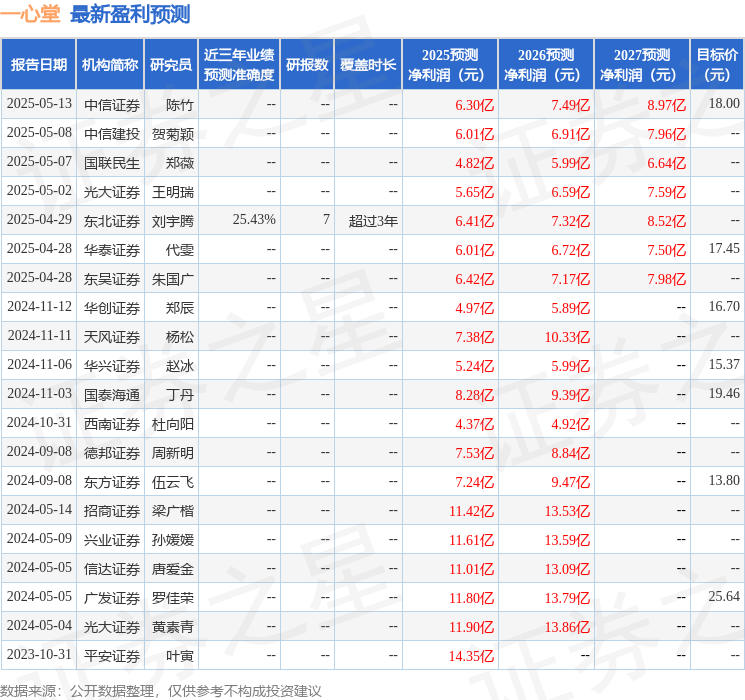Click the 目标价 column header
745x700 pixels.
[717, 65]
